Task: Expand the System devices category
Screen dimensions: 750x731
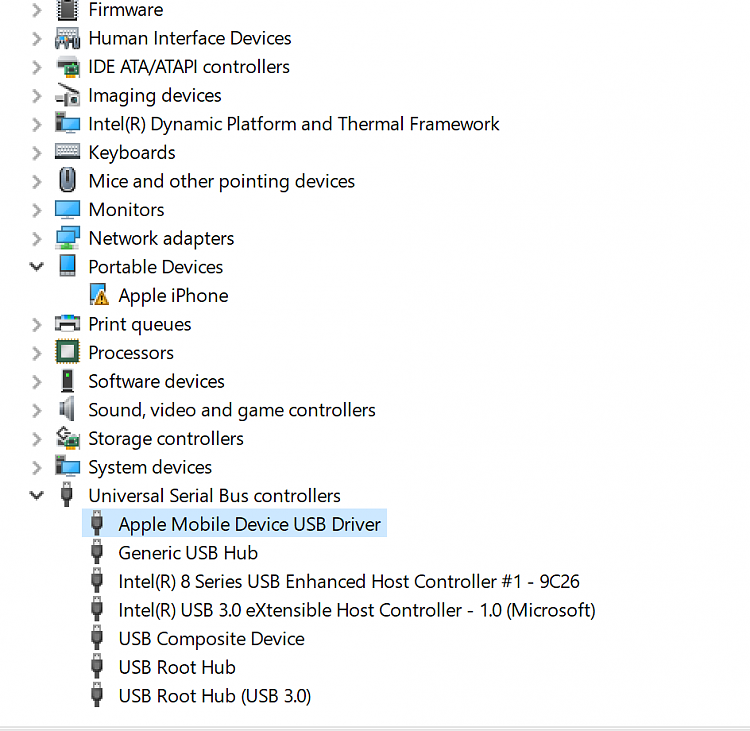Action: (37, 467)
